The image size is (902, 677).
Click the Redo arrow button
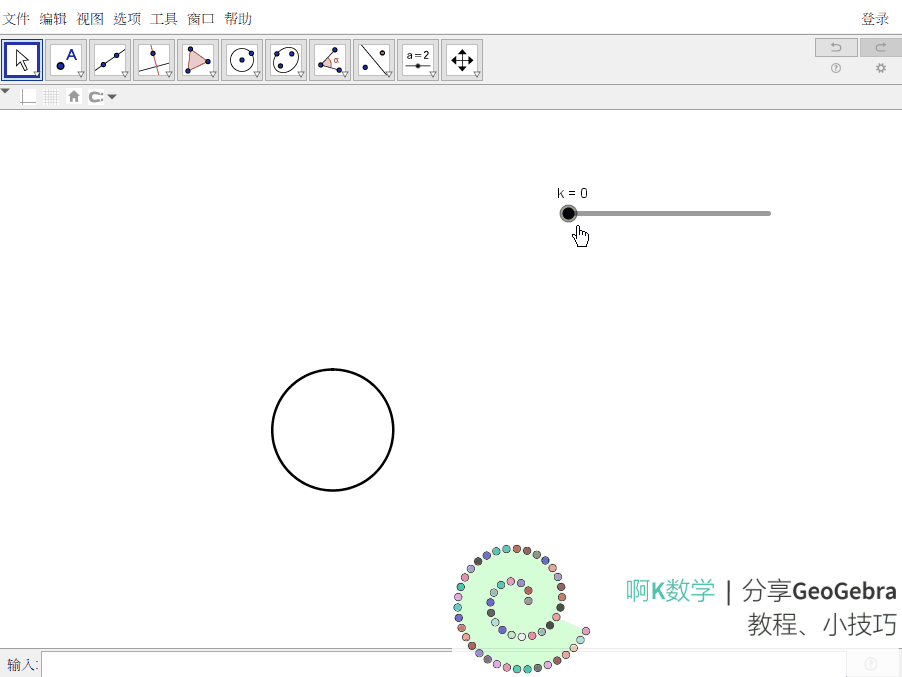pos(881,48)
